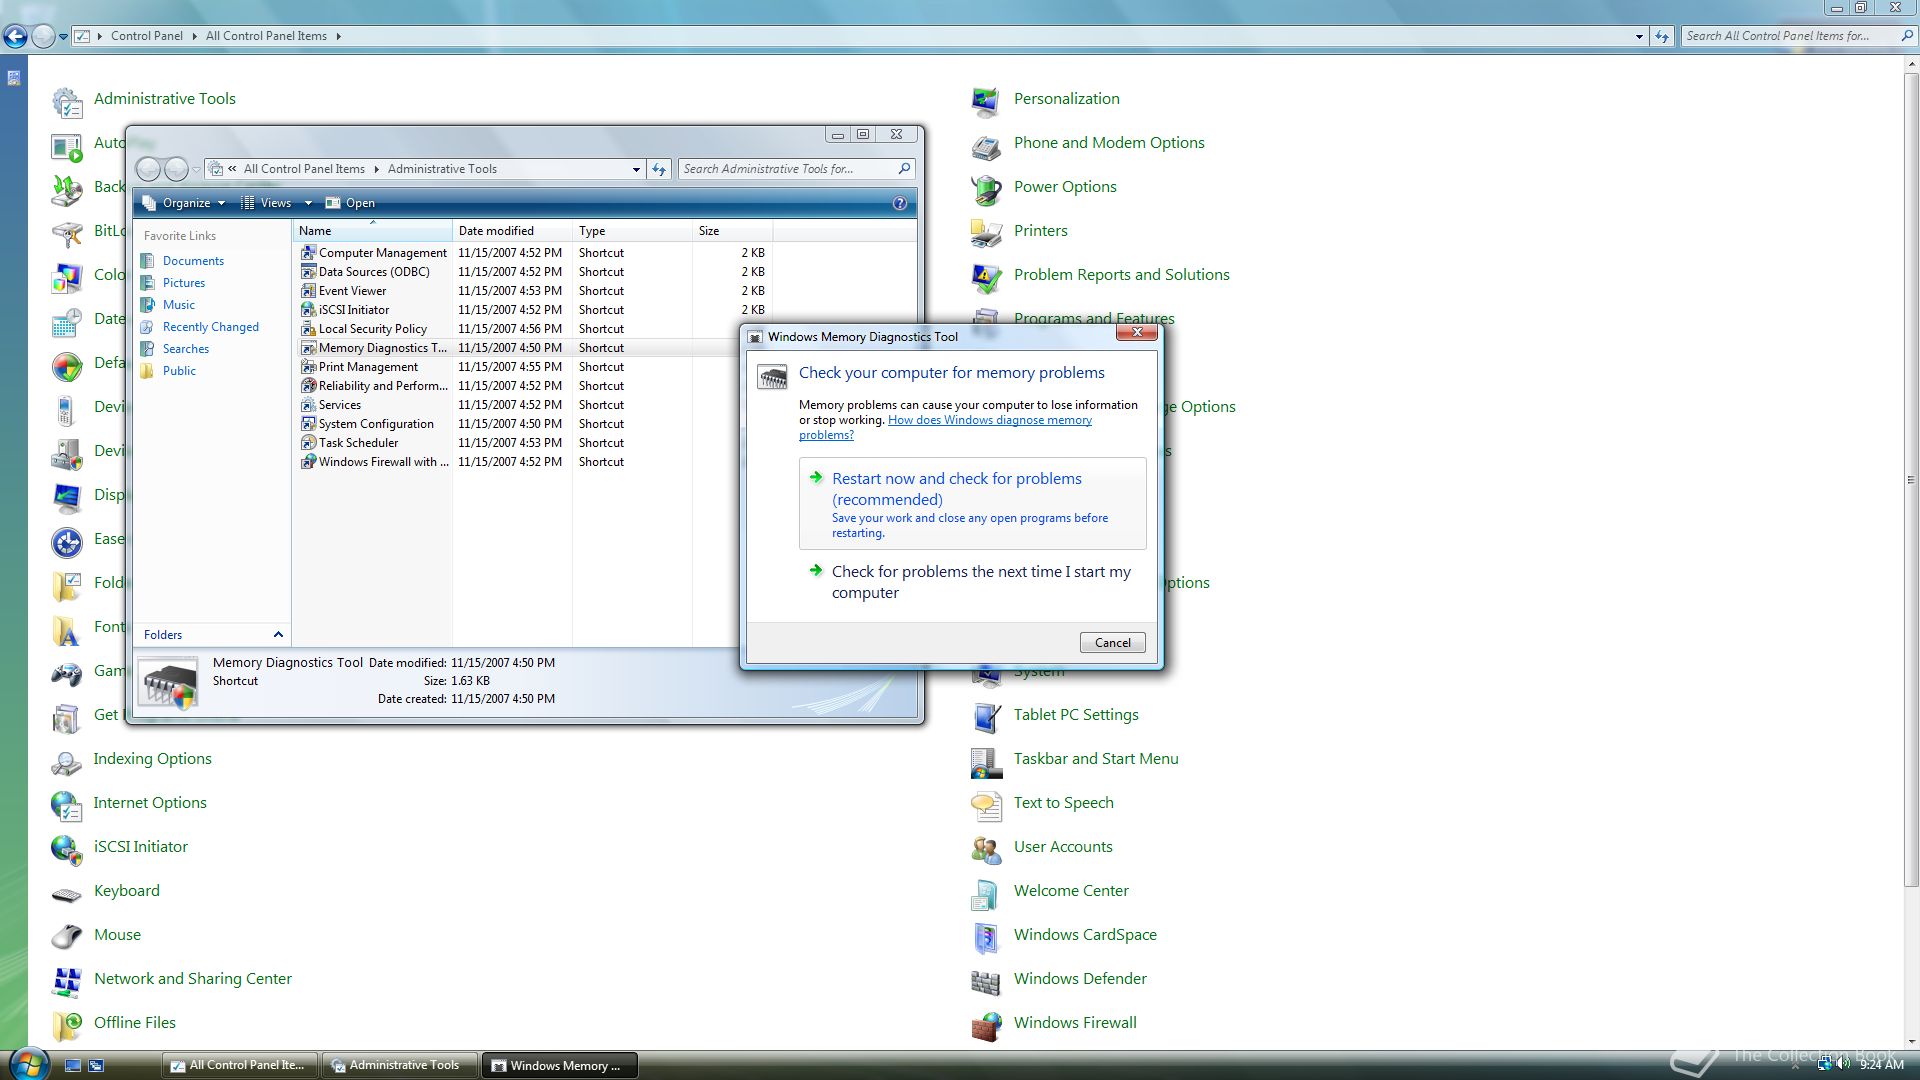Click the breadcrumb arrow after All Control Panel Items

338,36
